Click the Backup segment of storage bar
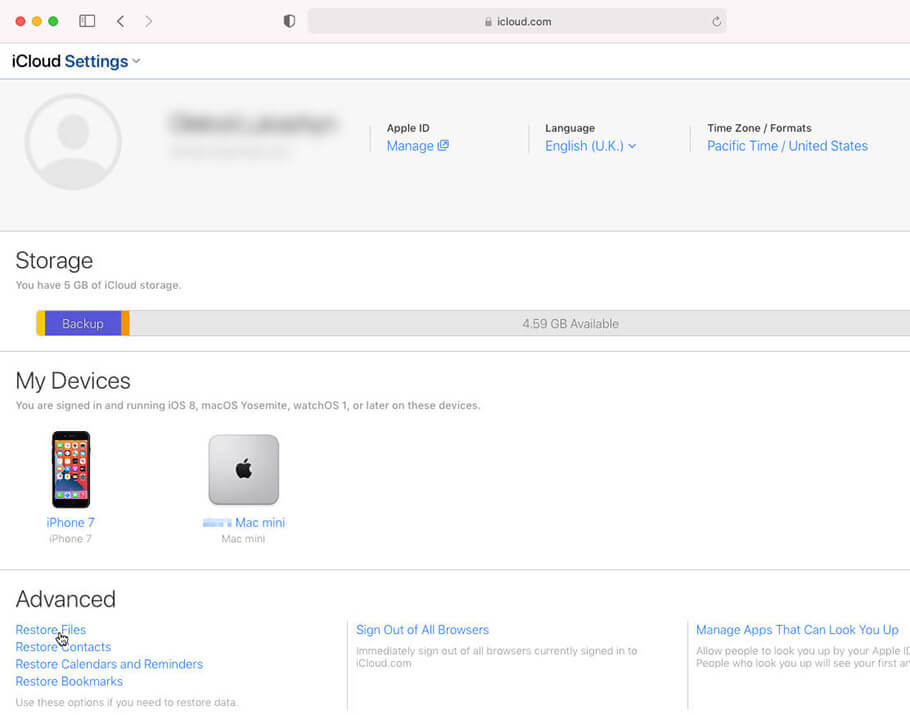The height and width of the screenshot is (715, 910). [82, 324]
